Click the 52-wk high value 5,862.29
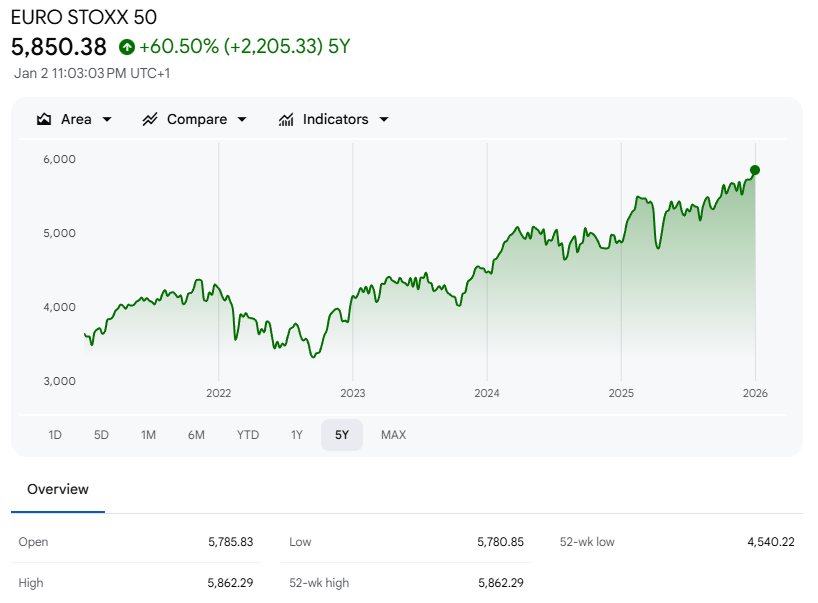 pos(501,583)
